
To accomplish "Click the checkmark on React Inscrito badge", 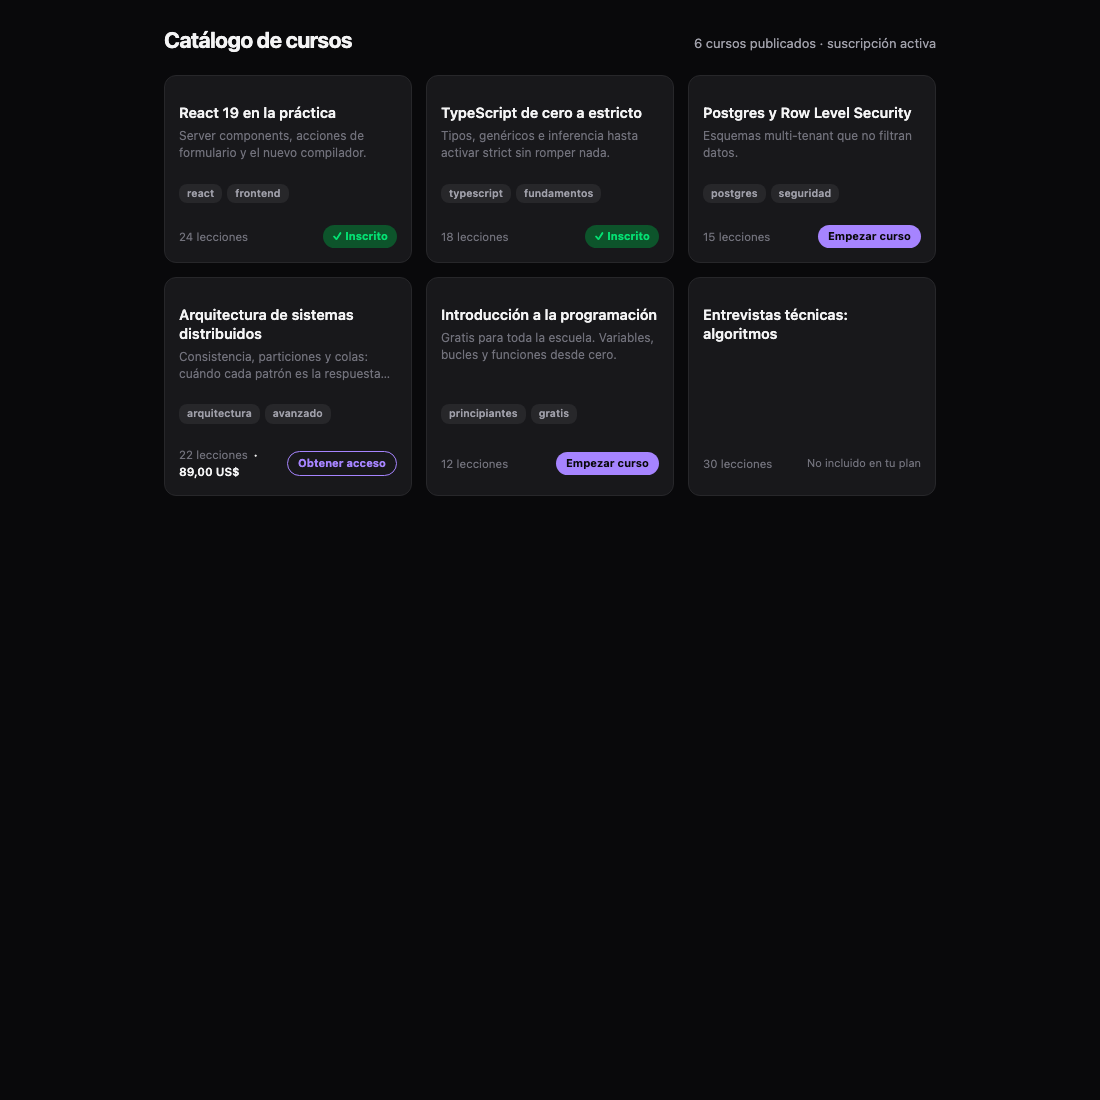I will tap(337, 236).
